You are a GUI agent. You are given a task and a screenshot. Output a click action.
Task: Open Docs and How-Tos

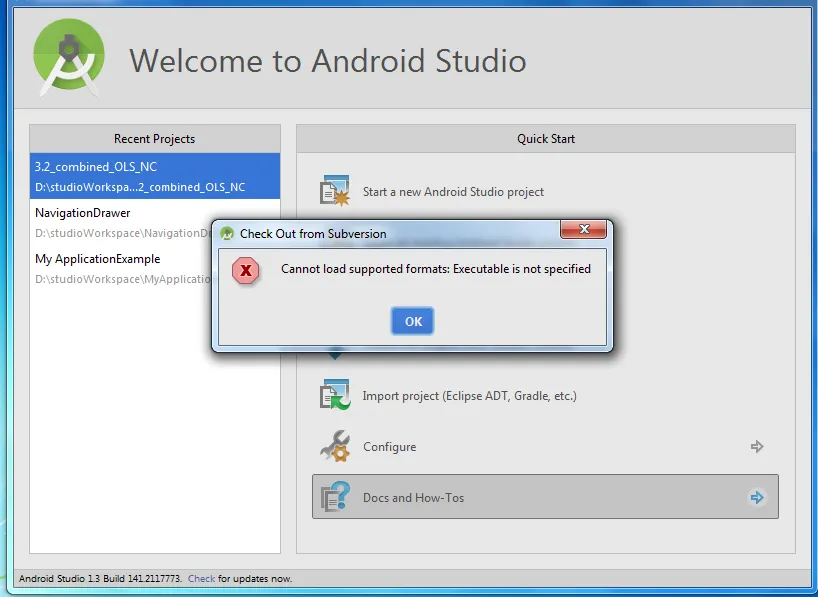click(x=545, y=497)
